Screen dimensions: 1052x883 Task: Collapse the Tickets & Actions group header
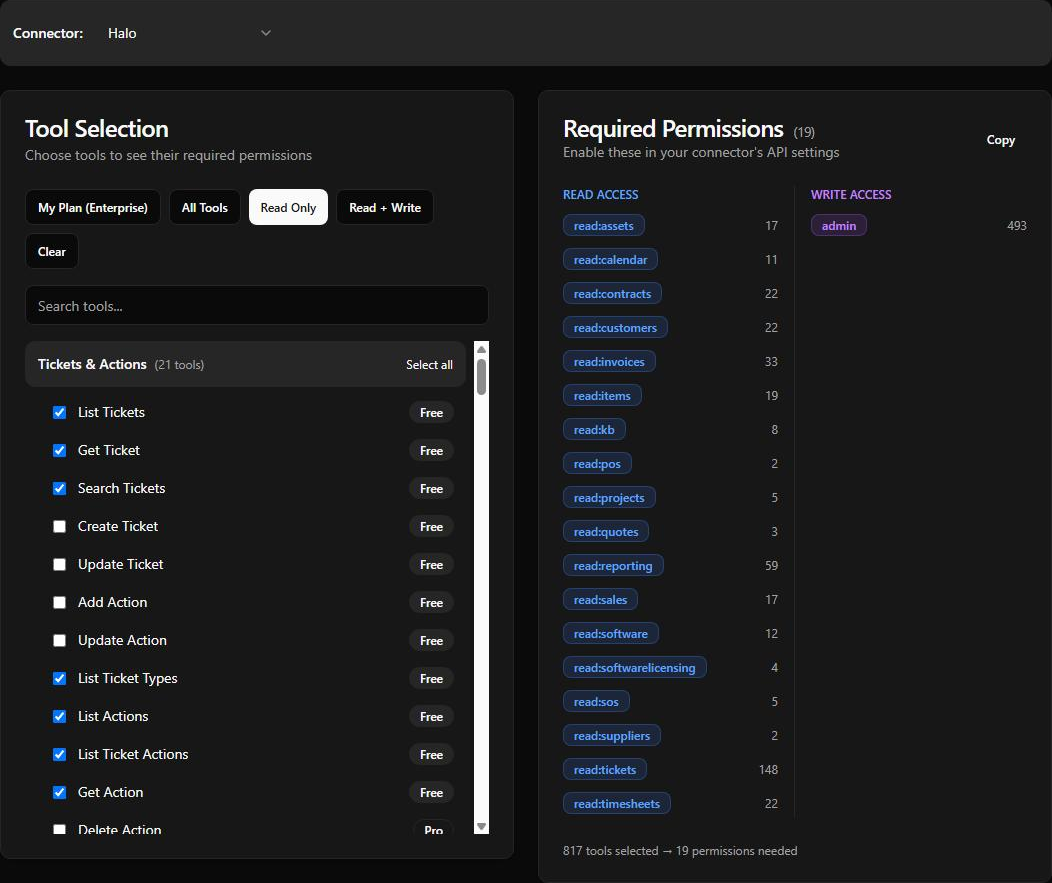point(246,364)
